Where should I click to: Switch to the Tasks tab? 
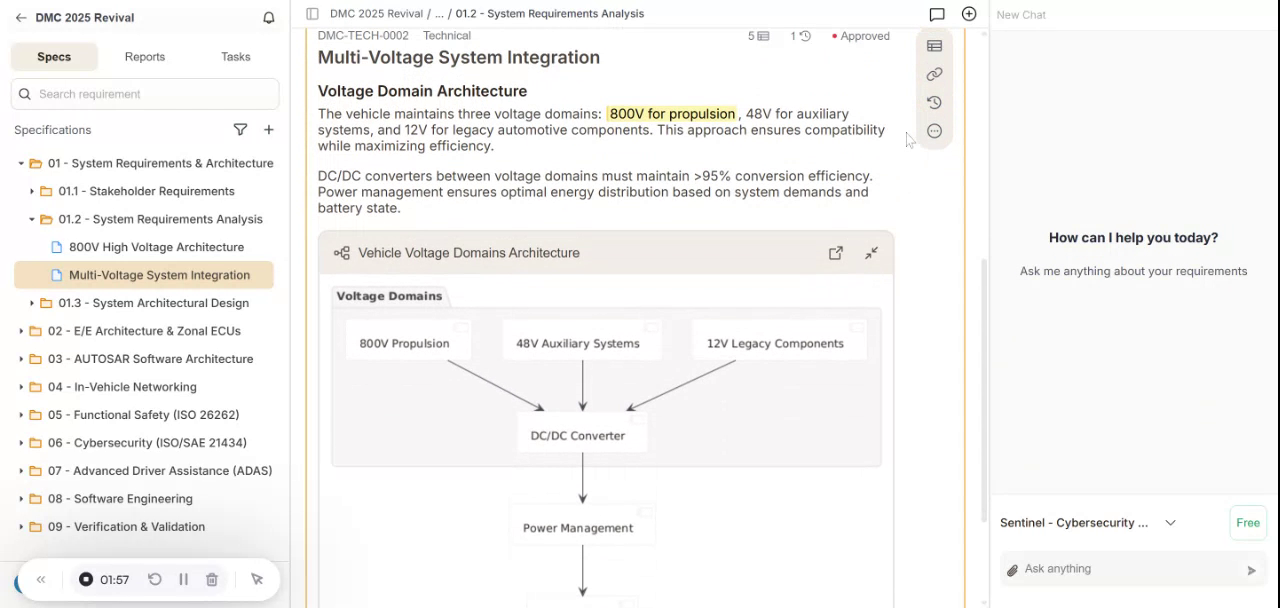(x=235, y=57)
